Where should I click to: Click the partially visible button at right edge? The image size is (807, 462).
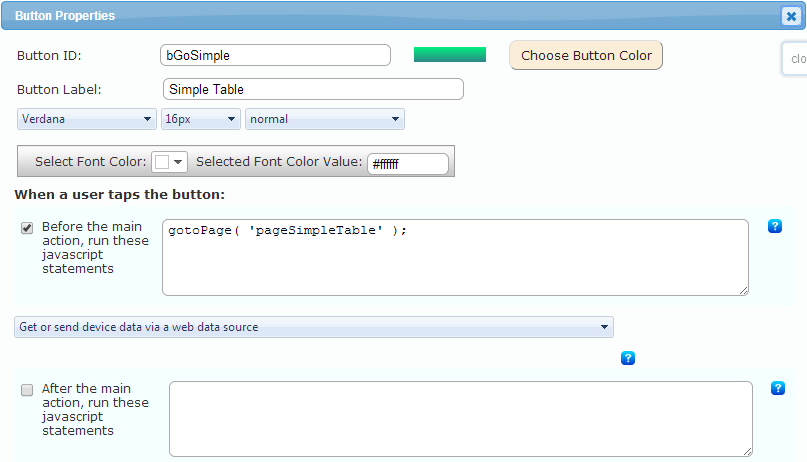click(x=795, y=59)
